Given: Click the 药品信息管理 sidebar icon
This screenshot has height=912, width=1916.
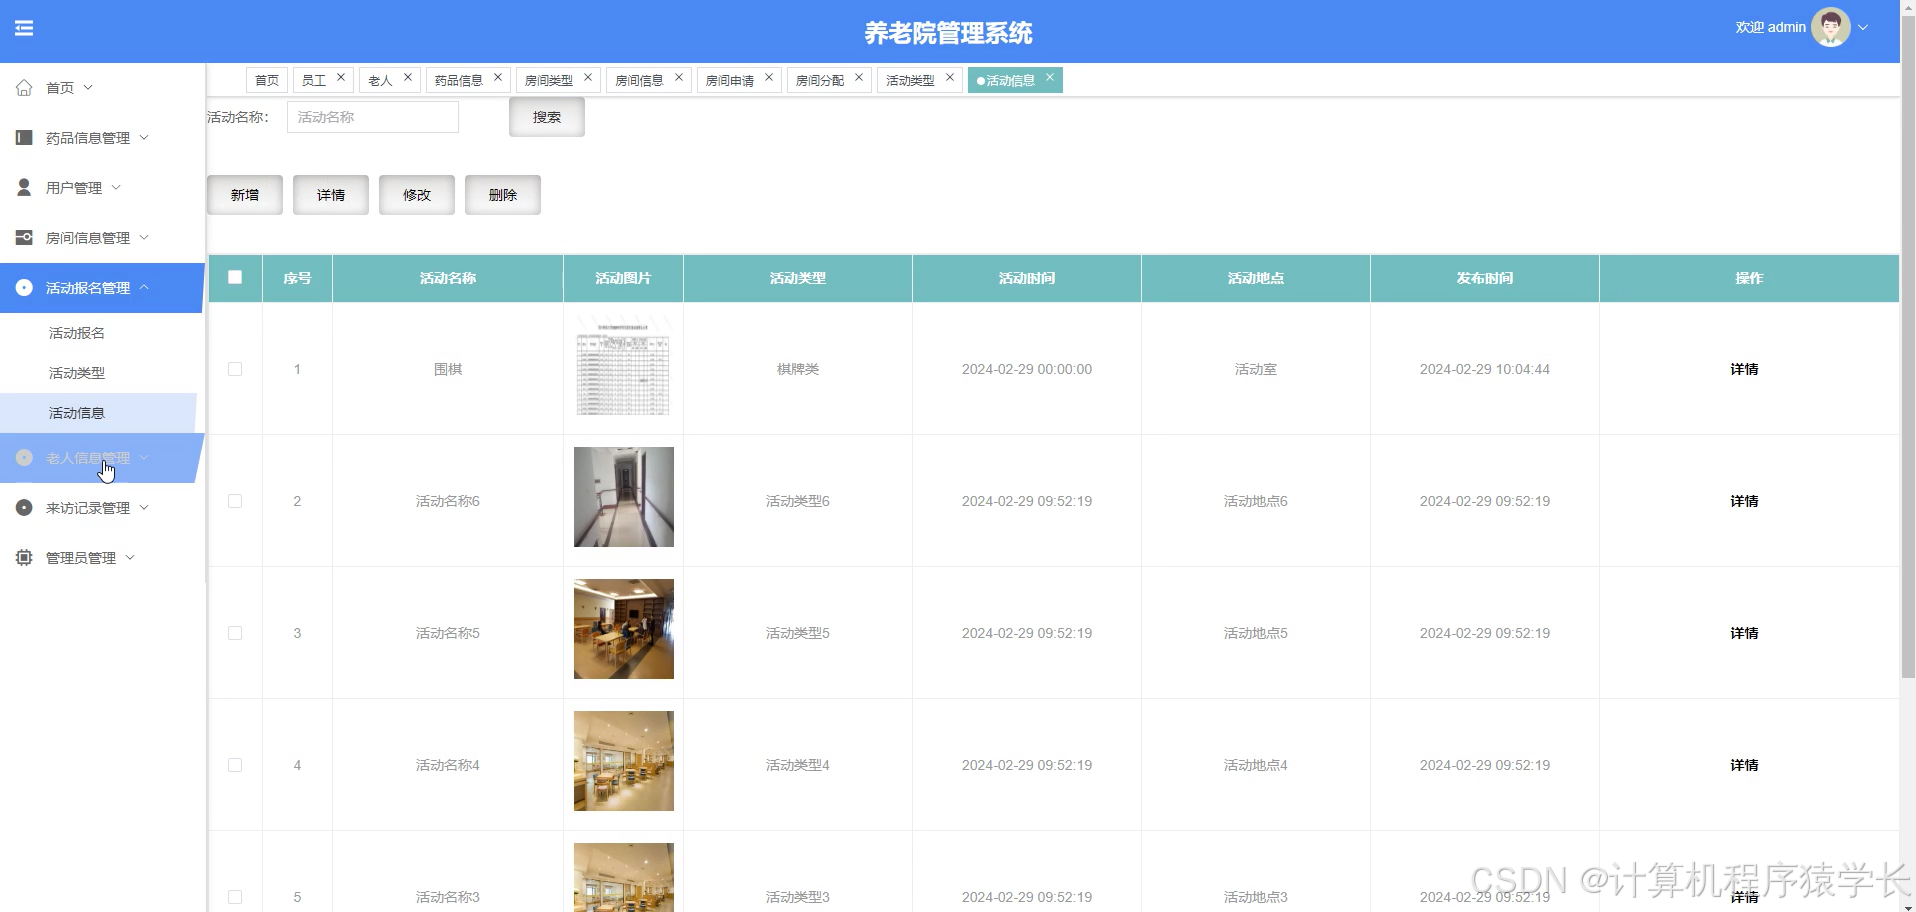Looking at the screenshot, I should [x=24, y=137].
